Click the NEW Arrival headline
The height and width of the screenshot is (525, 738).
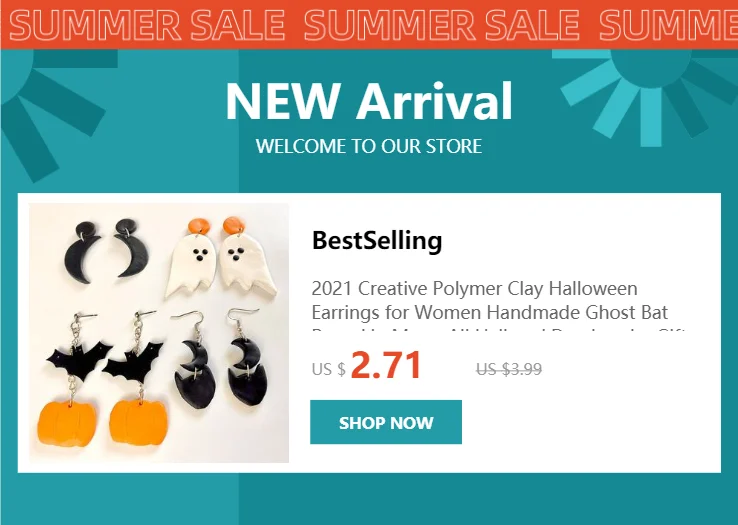369,101
